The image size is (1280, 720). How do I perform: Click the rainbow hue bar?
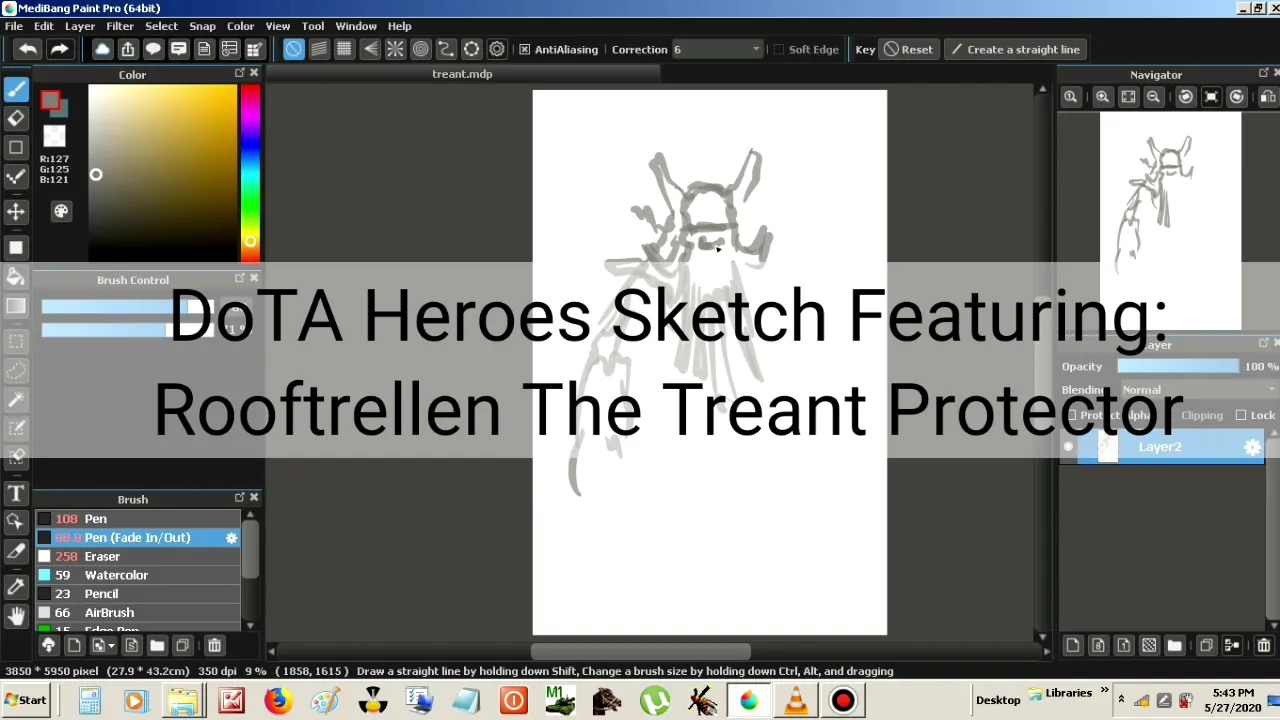(x=250, y=173)
